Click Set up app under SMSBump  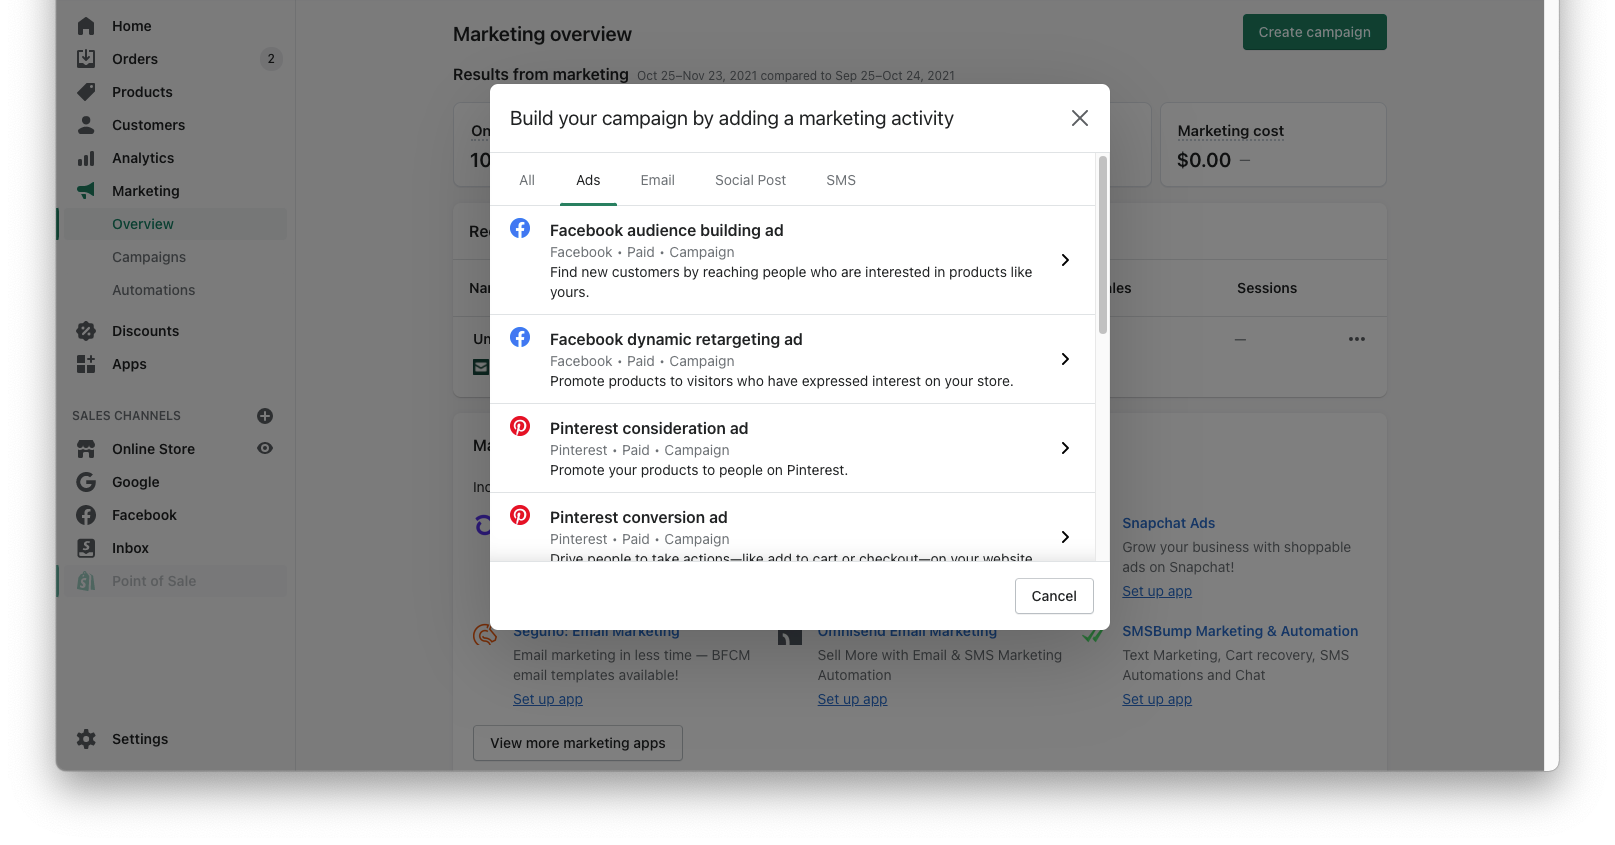[x=1157, y=699]
